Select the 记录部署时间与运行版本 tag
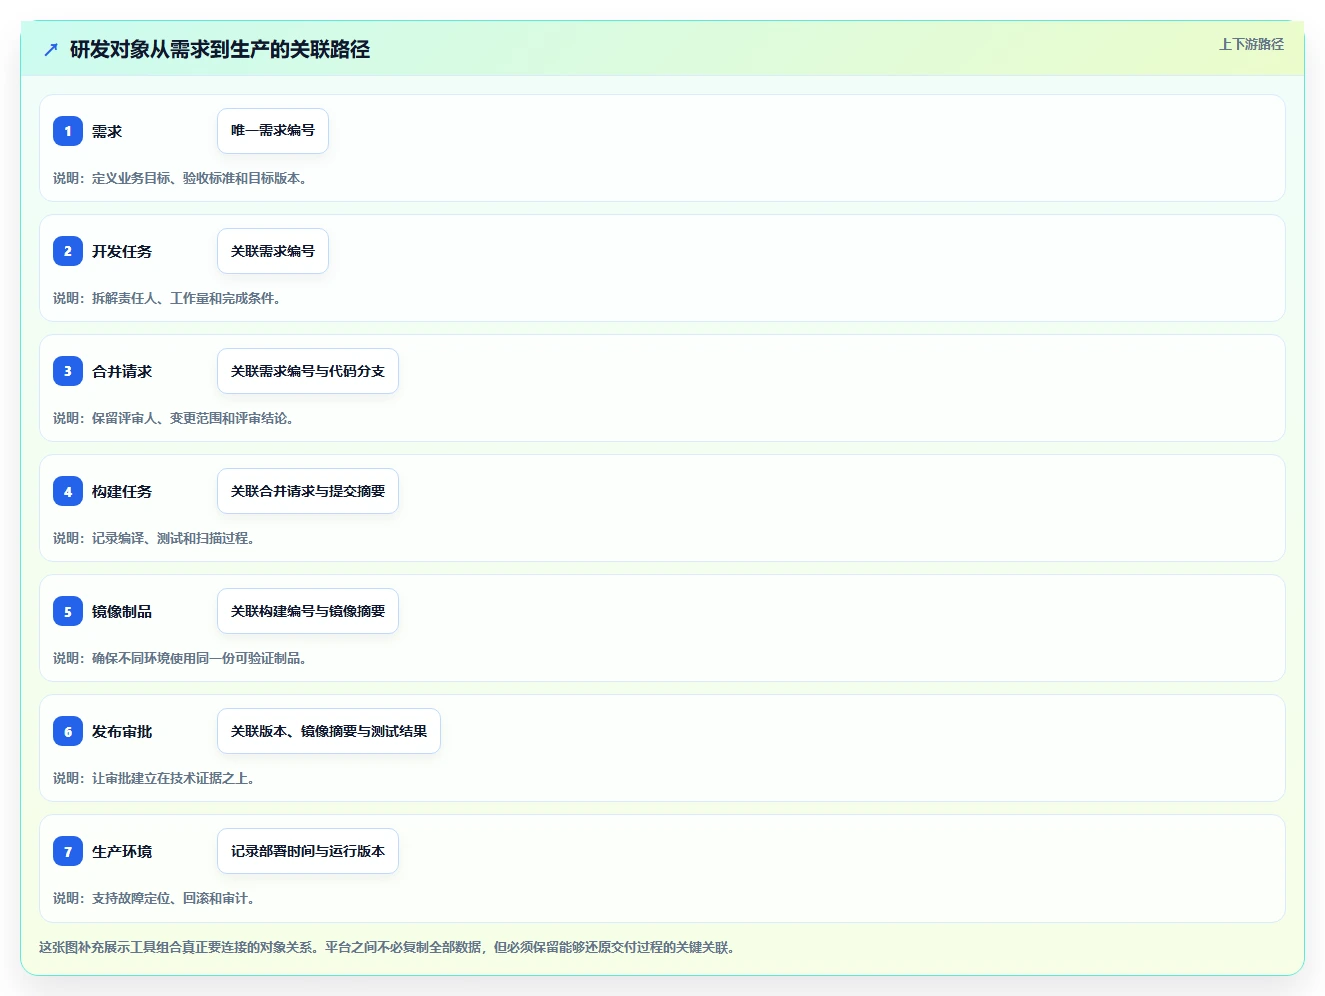Image resolution: width=1325 pixels, height=996 pixels. (x=308, y=851)
